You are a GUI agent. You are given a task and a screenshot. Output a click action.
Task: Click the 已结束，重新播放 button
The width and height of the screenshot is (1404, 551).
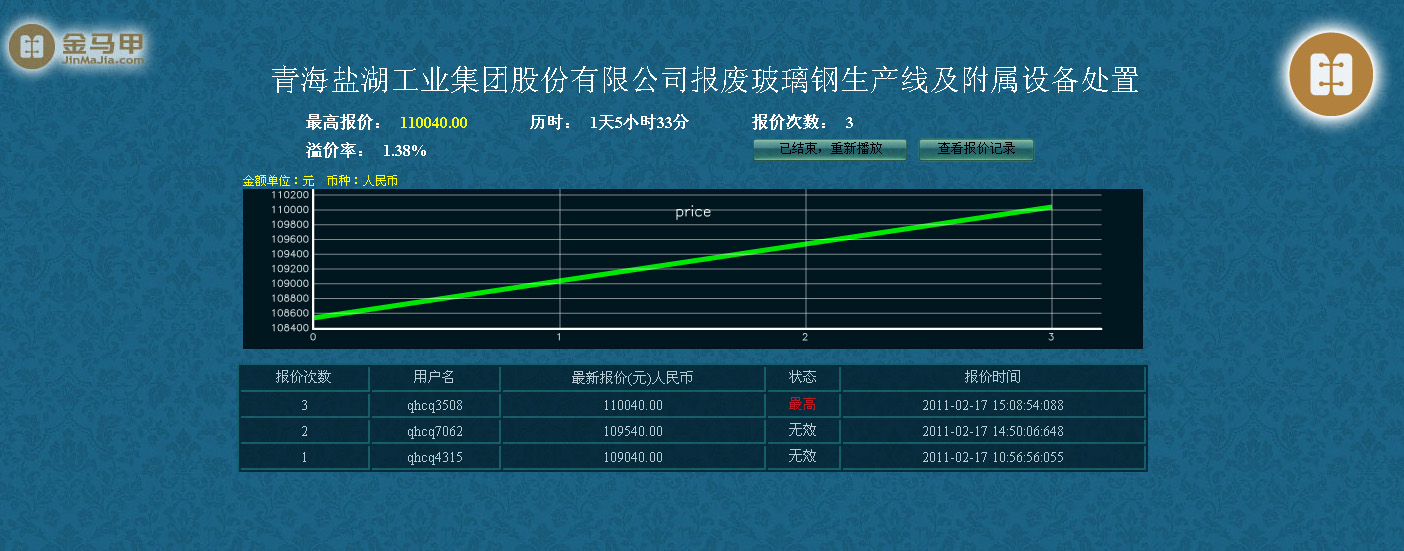pos(830,149)
